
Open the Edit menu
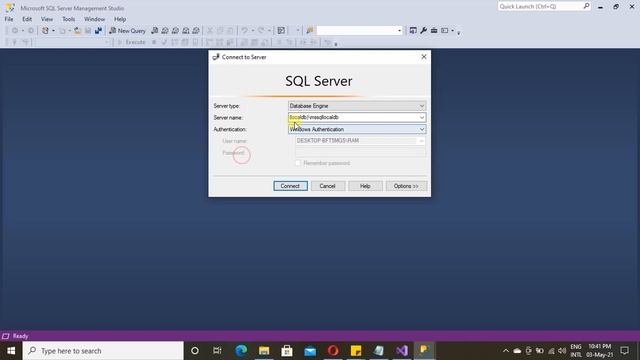(27, 19)
